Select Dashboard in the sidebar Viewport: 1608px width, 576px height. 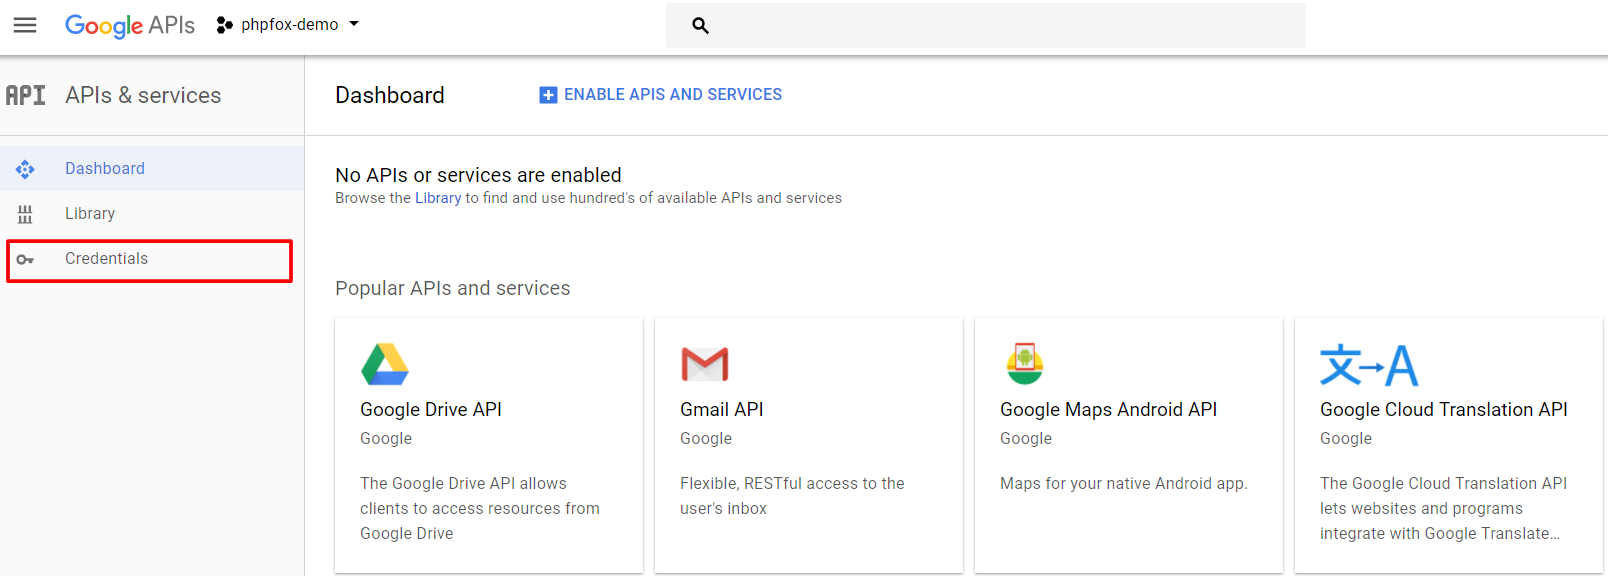105,168
